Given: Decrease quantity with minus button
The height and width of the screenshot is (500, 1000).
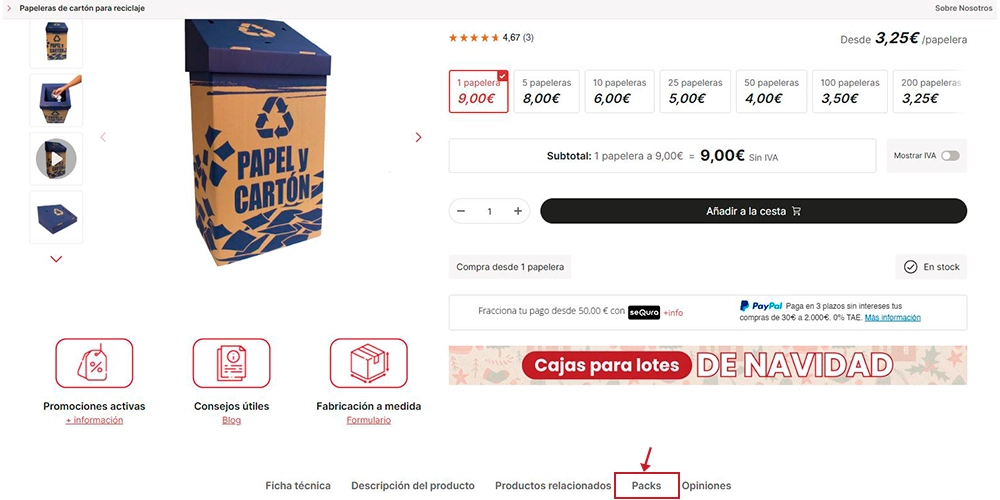Looking at the screenshot, I should [461, 211].
